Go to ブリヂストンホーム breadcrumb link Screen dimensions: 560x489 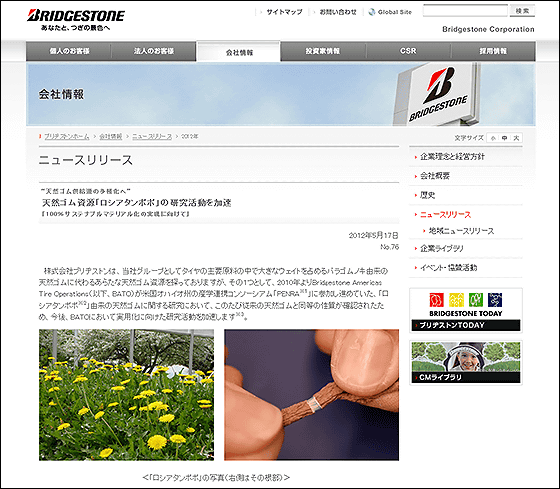pyautogui.click(x=67, y=136)
